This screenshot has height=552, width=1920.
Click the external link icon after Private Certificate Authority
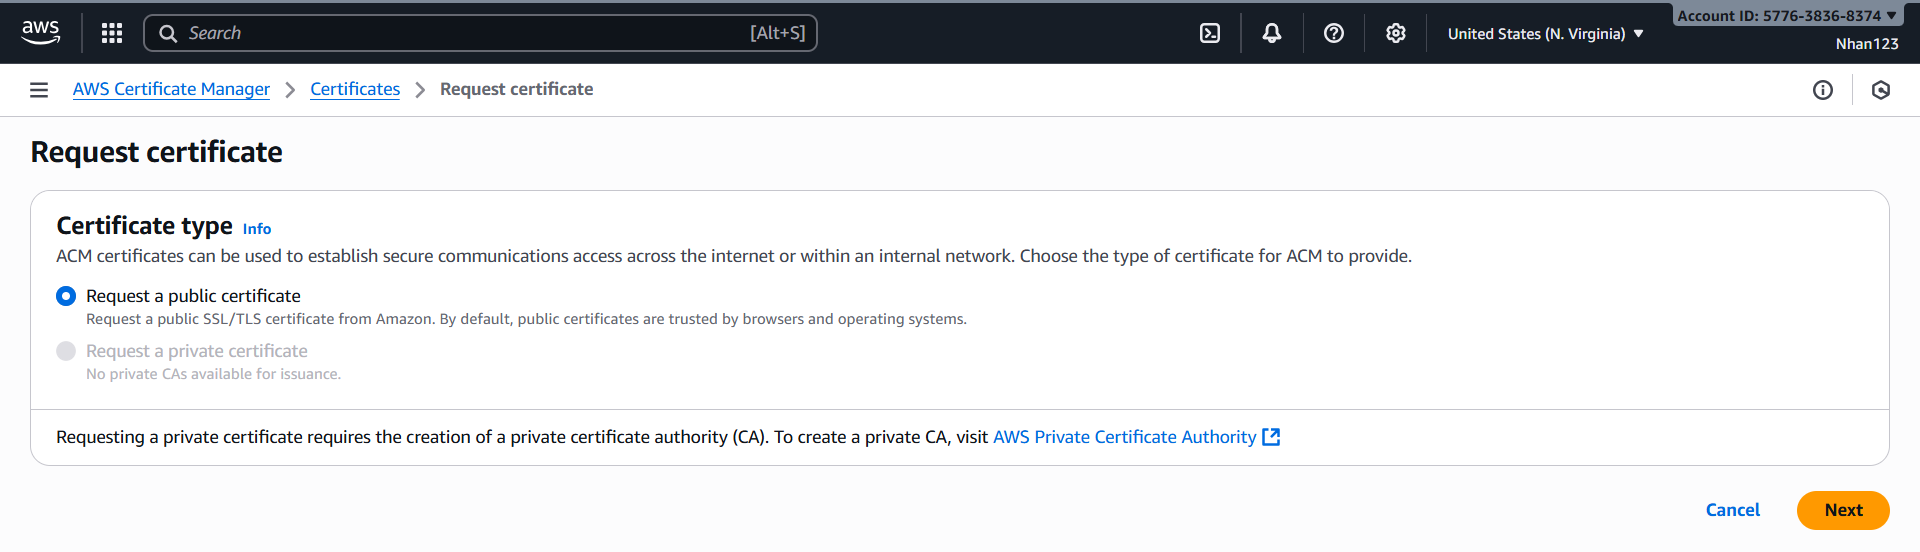(1271, 437)
